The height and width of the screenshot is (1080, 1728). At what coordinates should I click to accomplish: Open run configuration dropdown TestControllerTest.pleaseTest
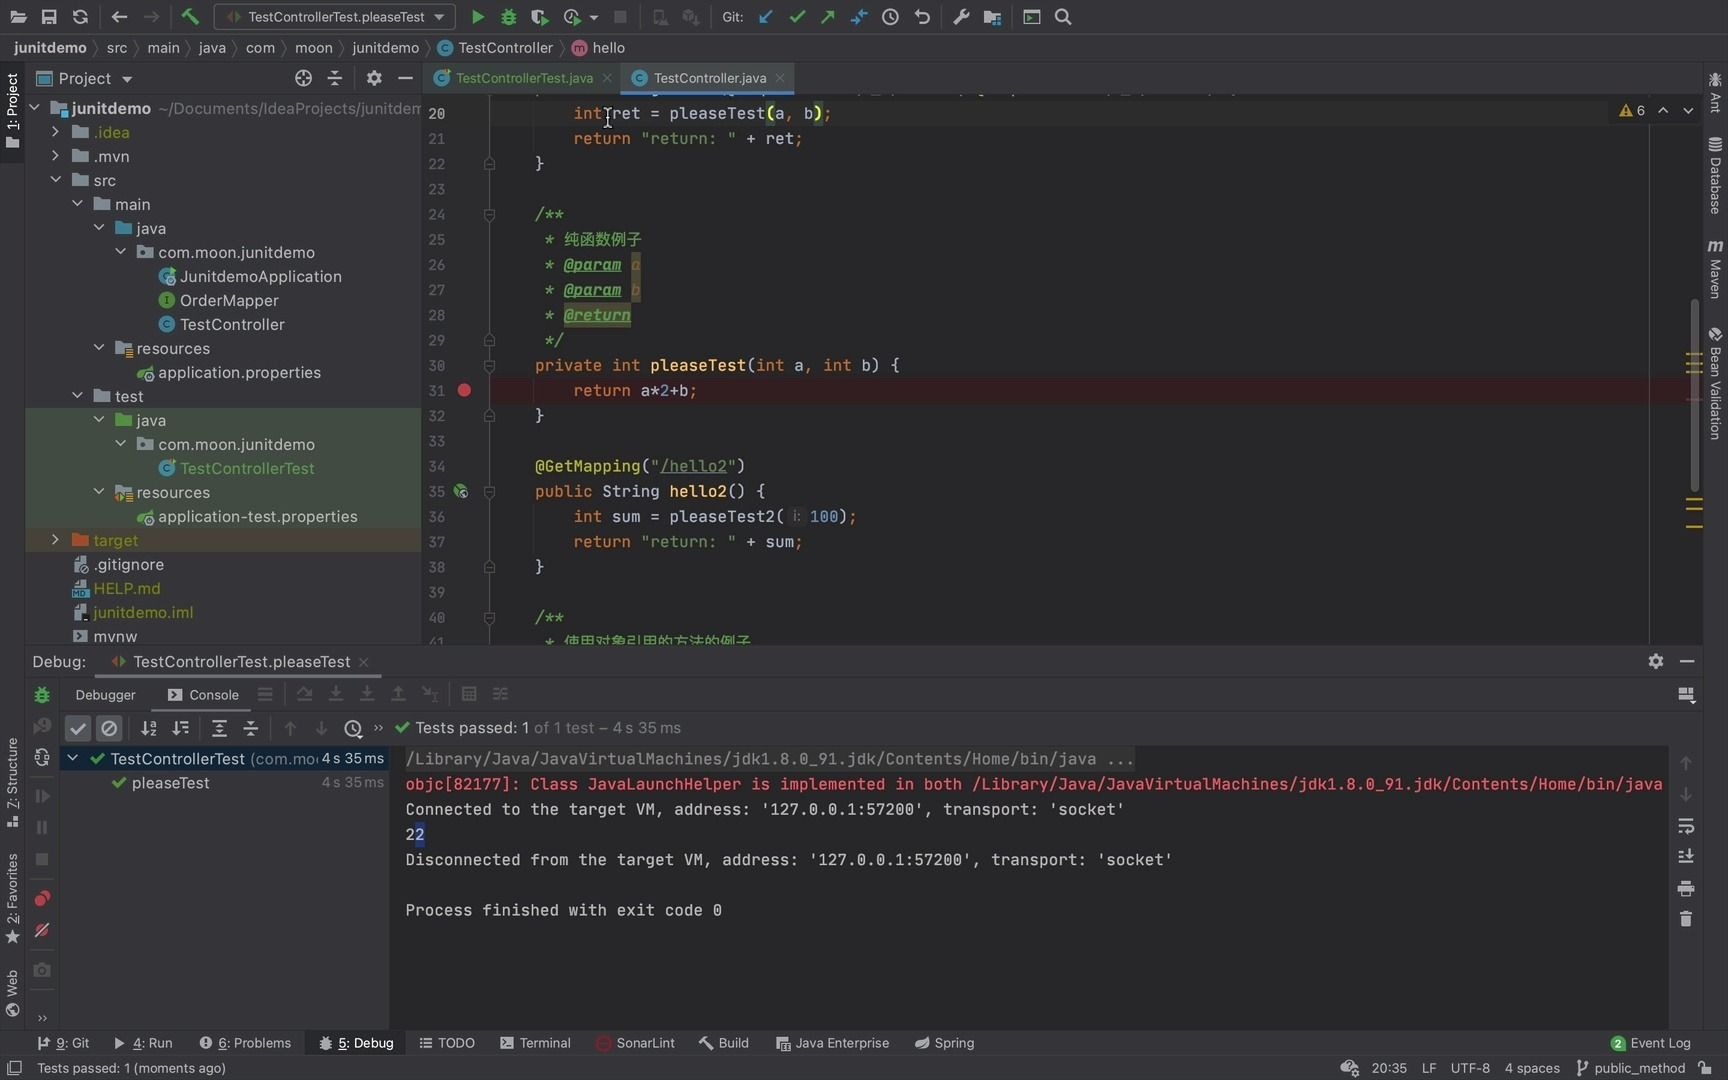tap(335, 17)
